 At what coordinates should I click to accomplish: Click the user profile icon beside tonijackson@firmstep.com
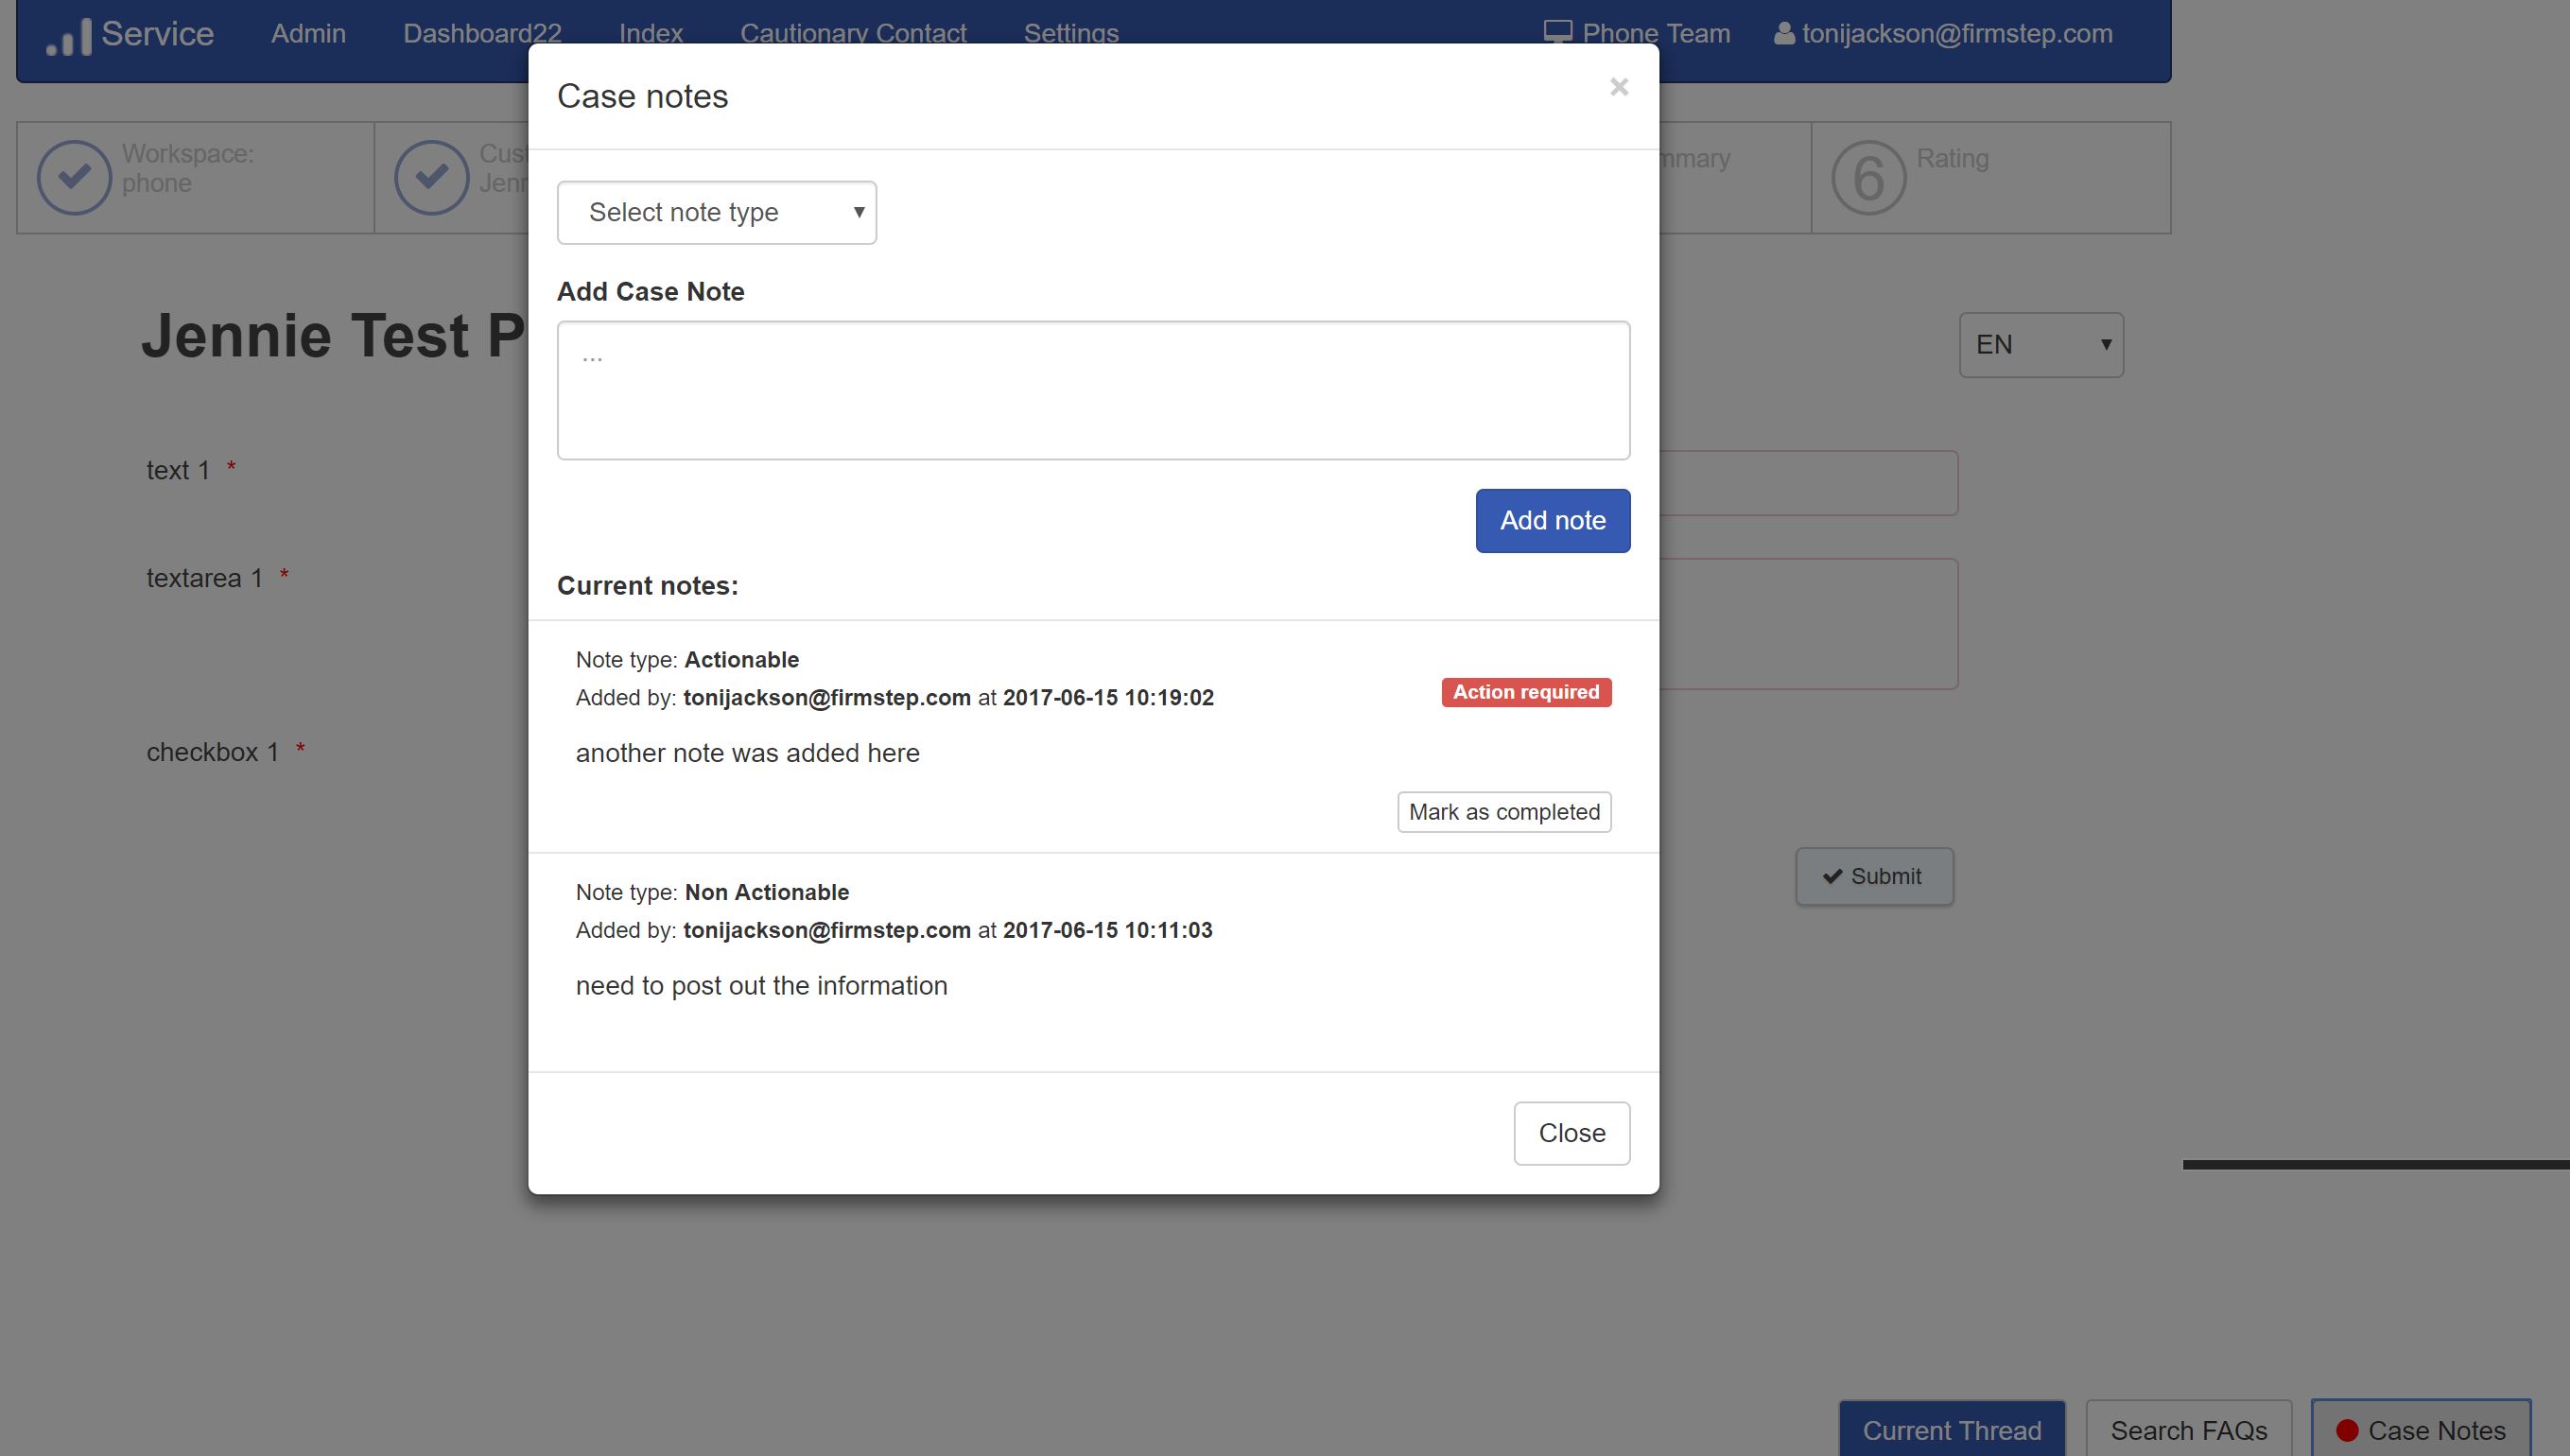1783,33
